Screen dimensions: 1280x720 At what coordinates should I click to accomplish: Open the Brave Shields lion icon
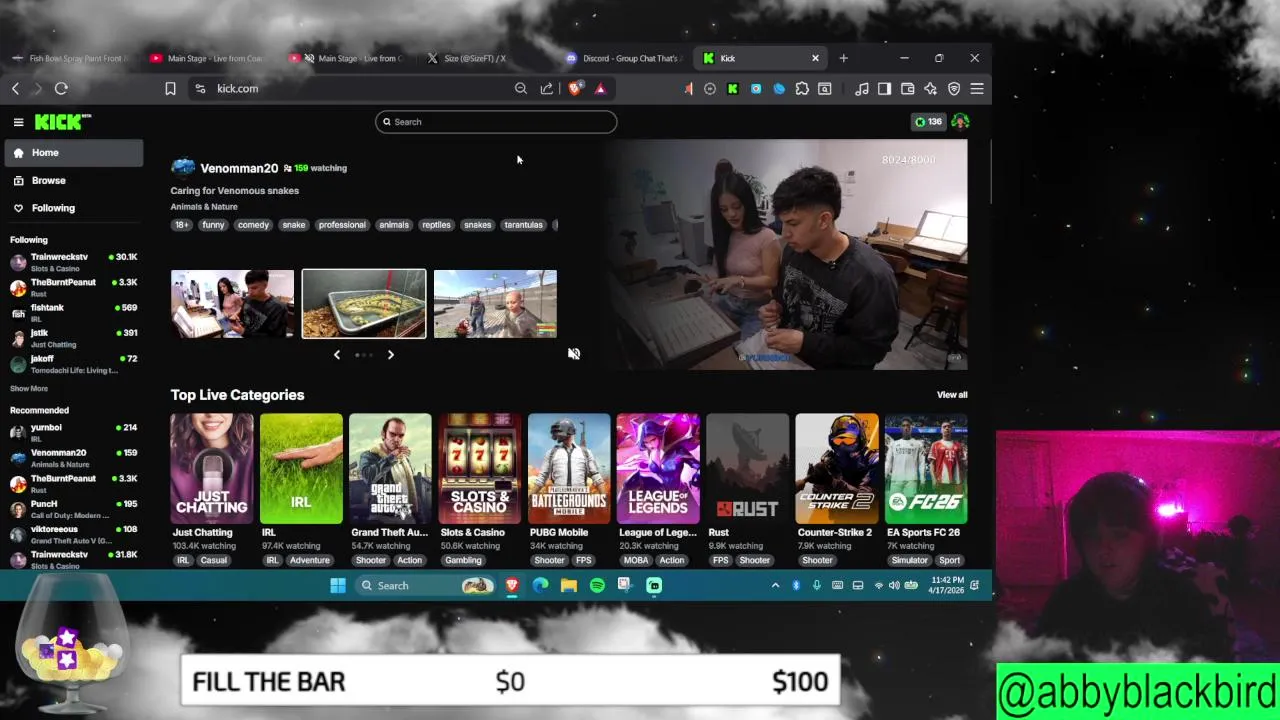tap(575, 89)
